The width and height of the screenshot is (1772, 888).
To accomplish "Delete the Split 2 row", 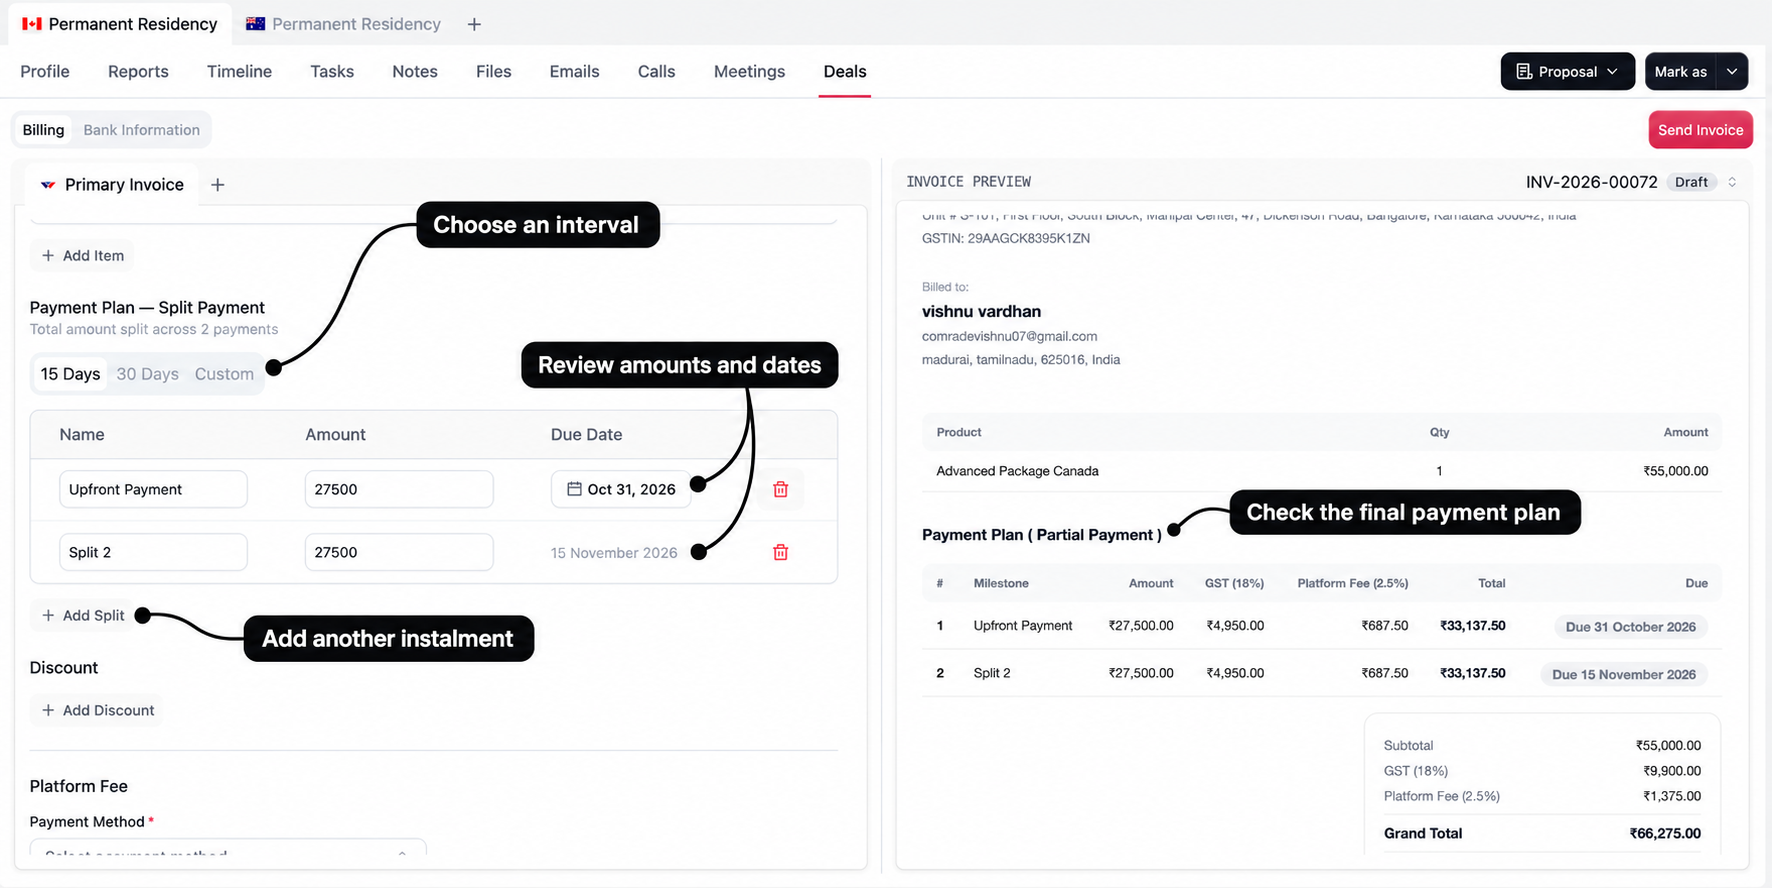I will 780,552.
